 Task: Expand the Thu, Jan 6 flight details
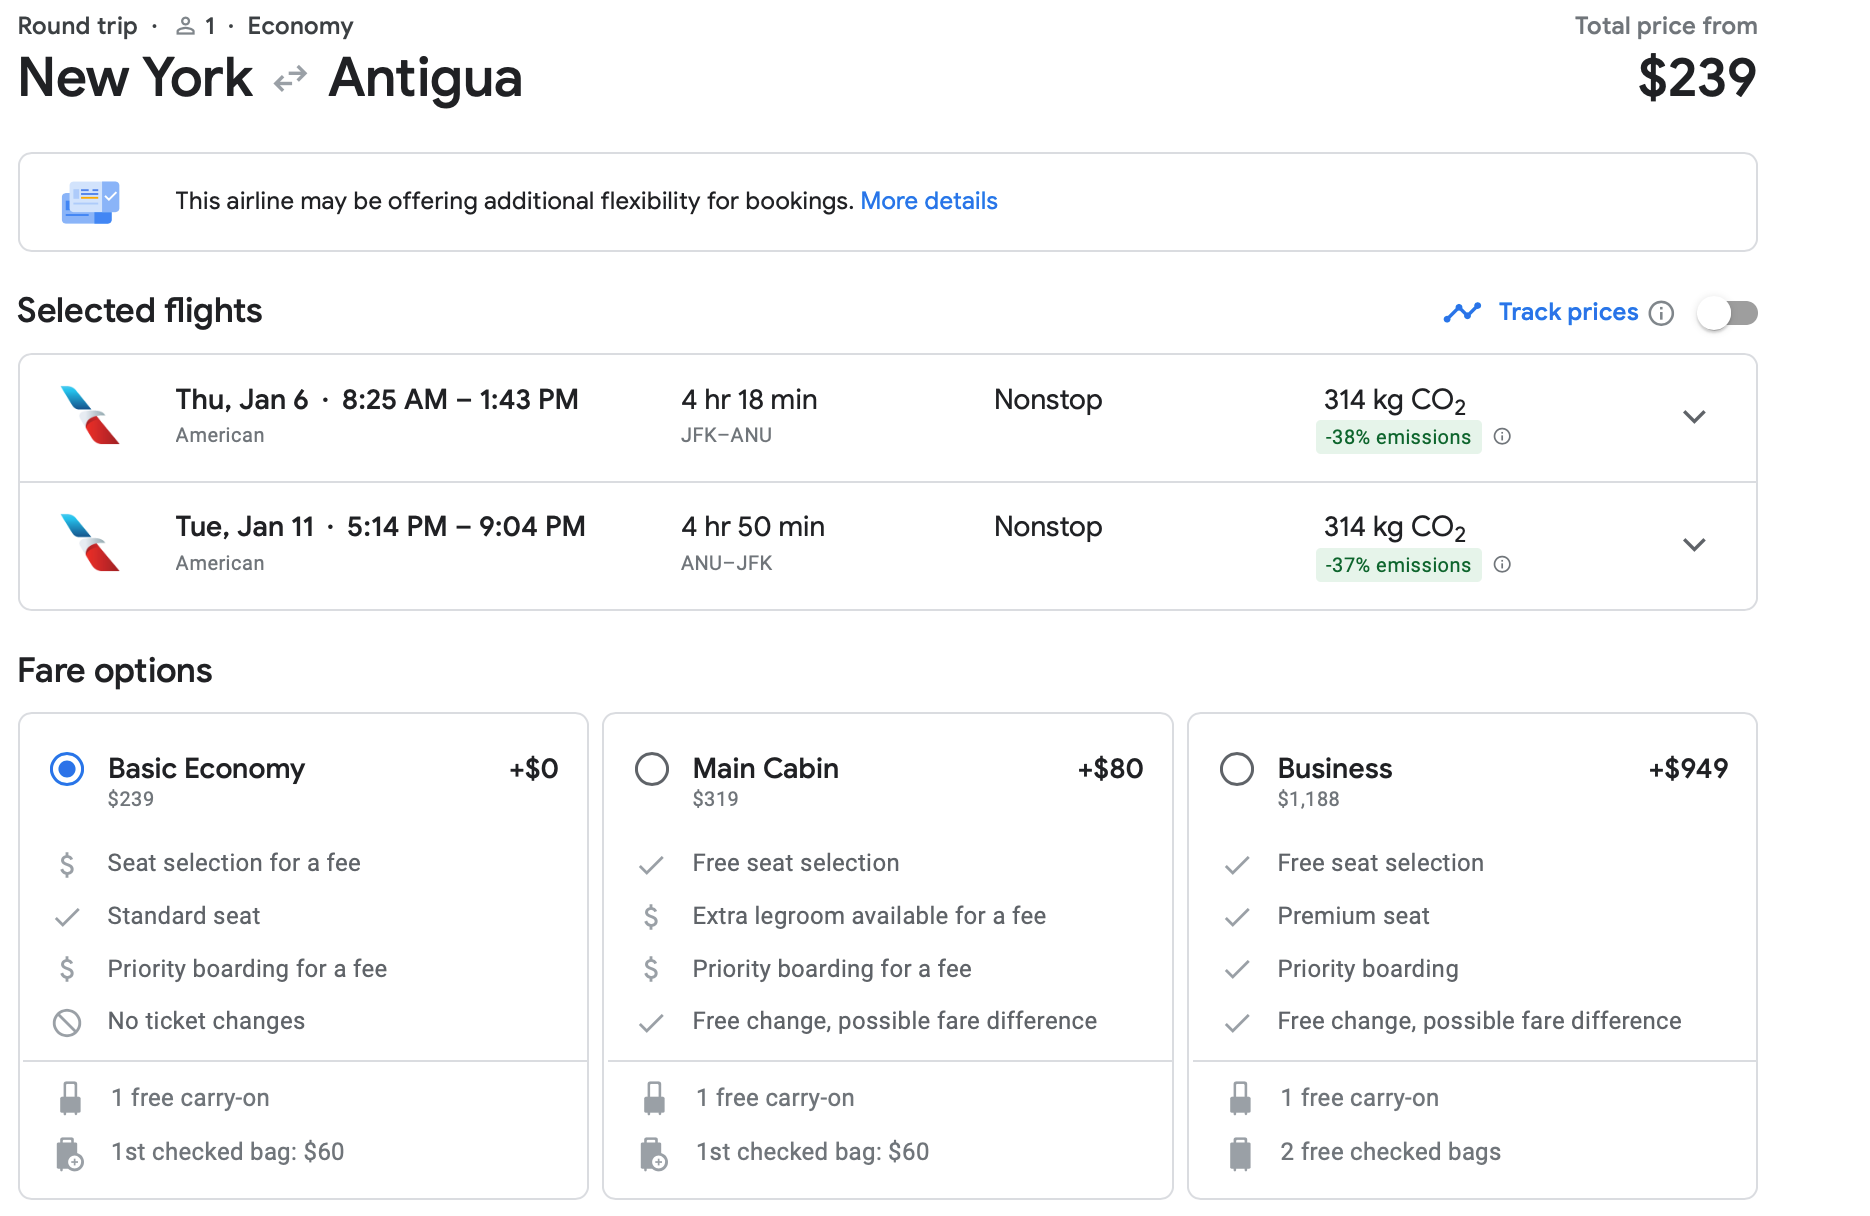pyautogui.click(x=1693, y=417)
